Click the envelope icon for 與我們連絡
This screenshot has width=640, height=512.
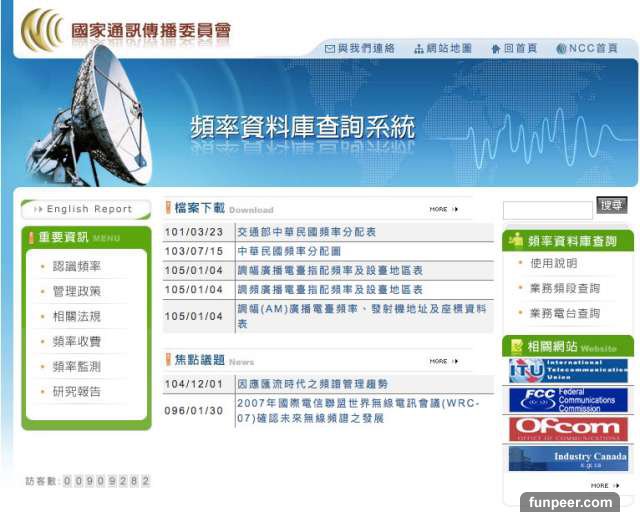click(x=329, y=49)
